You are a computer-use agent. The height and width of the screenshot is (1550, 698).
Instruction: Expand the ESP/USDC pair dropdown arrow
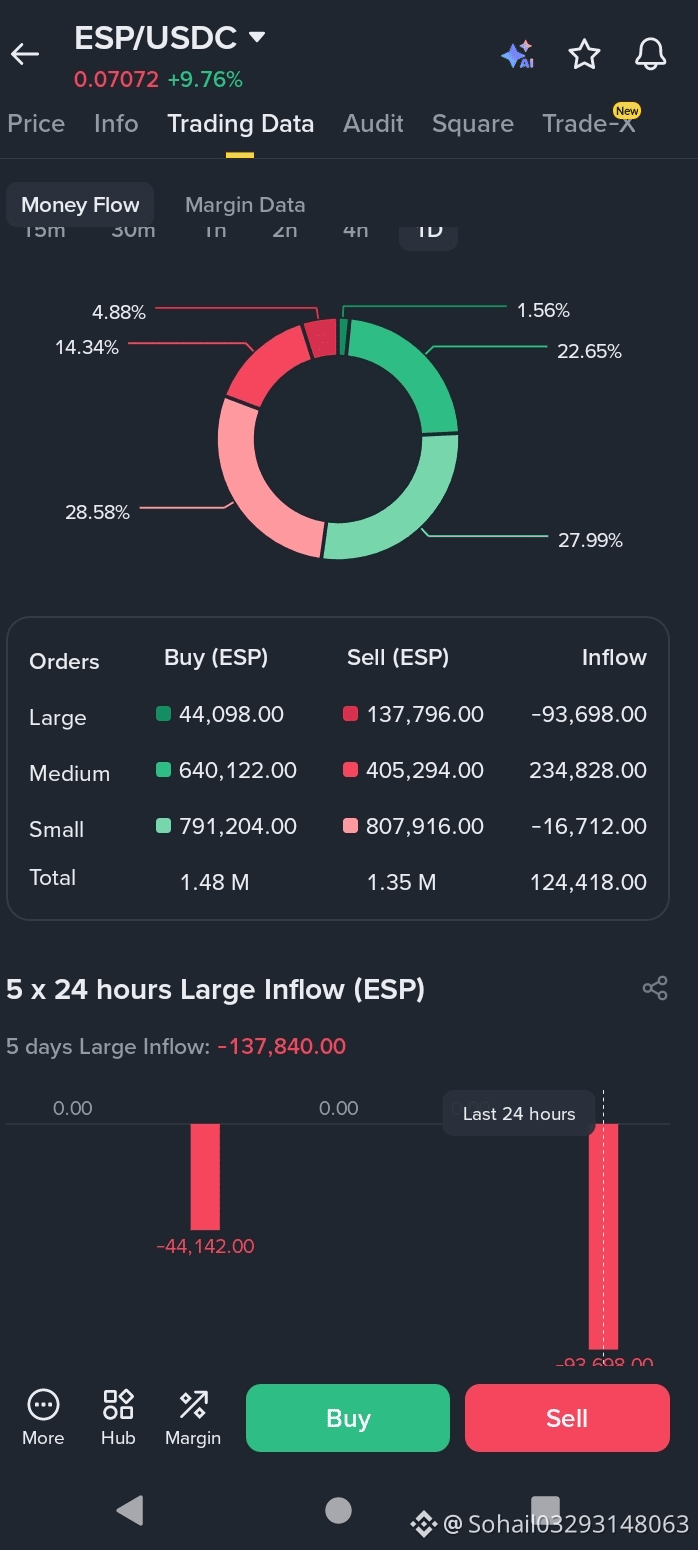[257, 37]
